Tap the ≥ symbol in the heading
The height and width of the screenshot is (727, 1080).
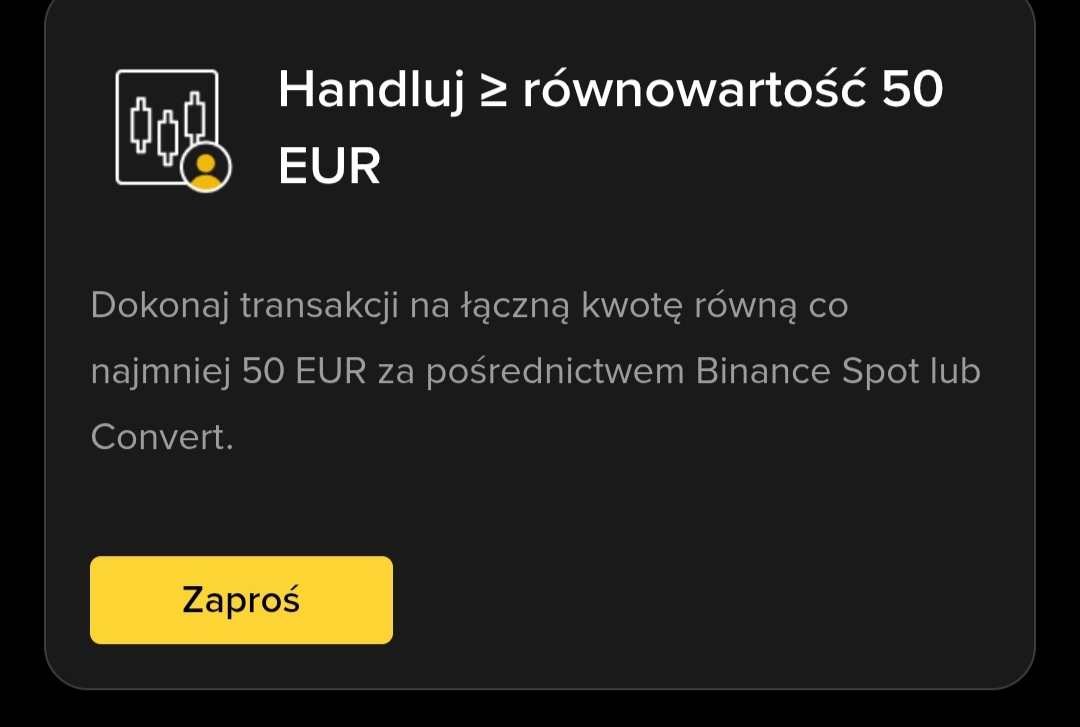point(493,91)
